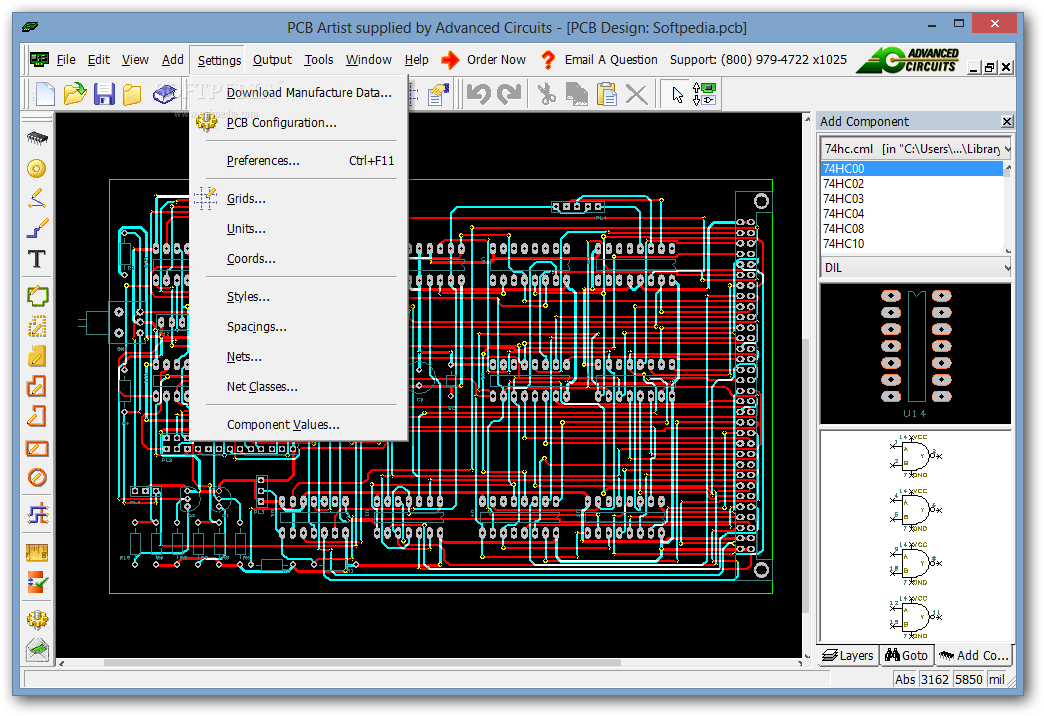Open the library dropdown 74hc.cml
This screenshot has height=716, width=1044.
point(915,149)
